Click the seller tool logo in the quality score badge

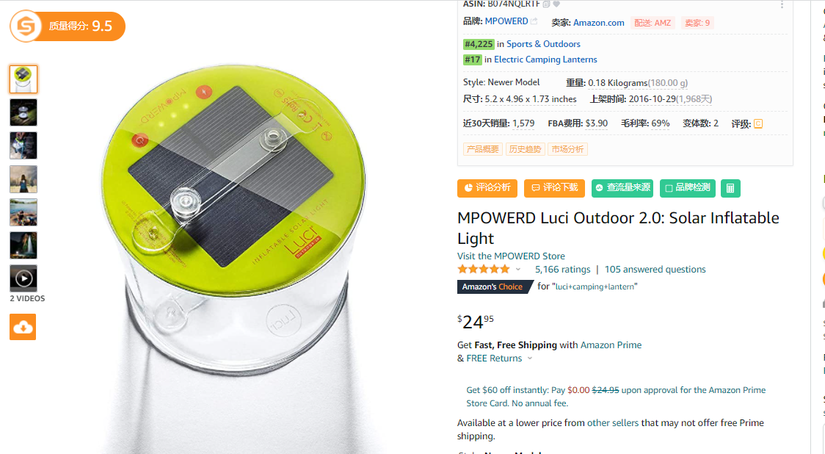coord(26,26)
